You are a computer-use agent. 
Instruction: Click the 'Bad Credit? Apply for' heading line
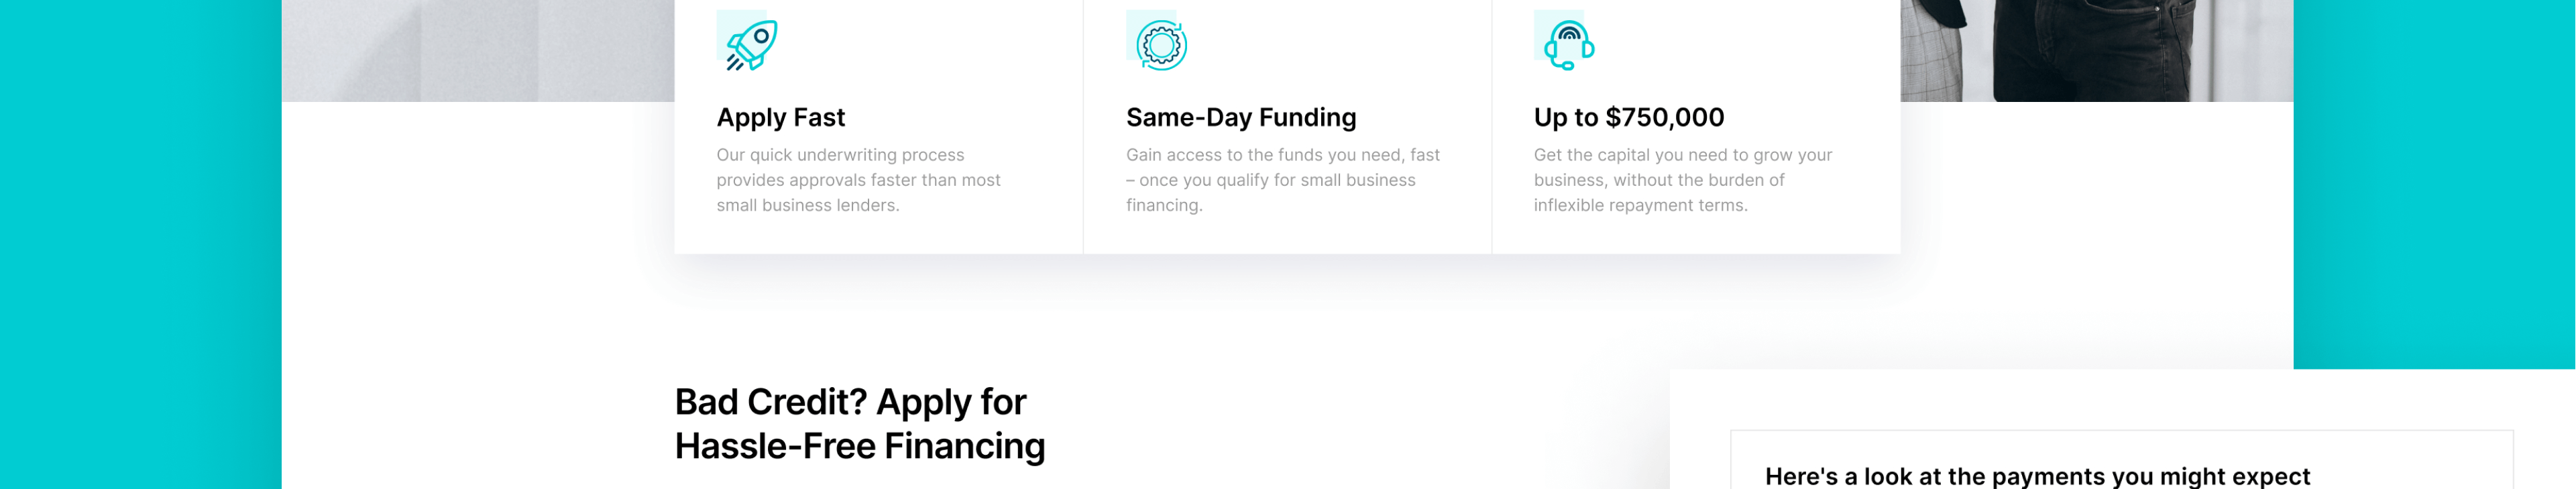click(x=850, y=402)
